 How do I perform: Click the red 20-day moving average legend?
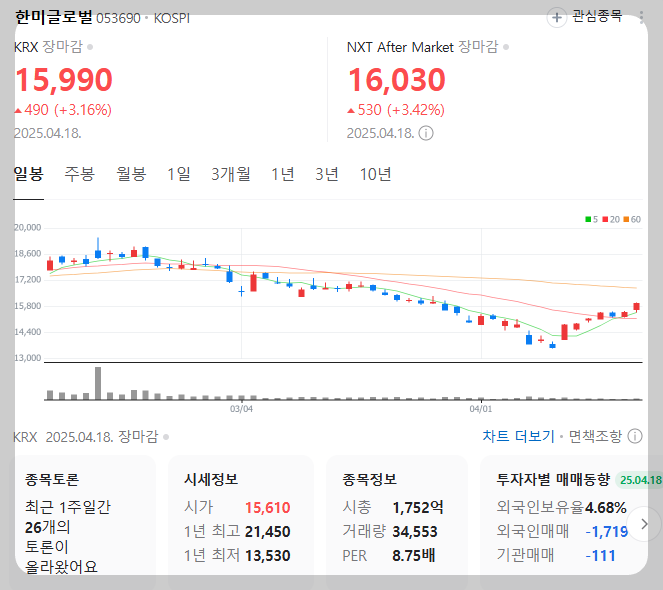click(611, 219)
